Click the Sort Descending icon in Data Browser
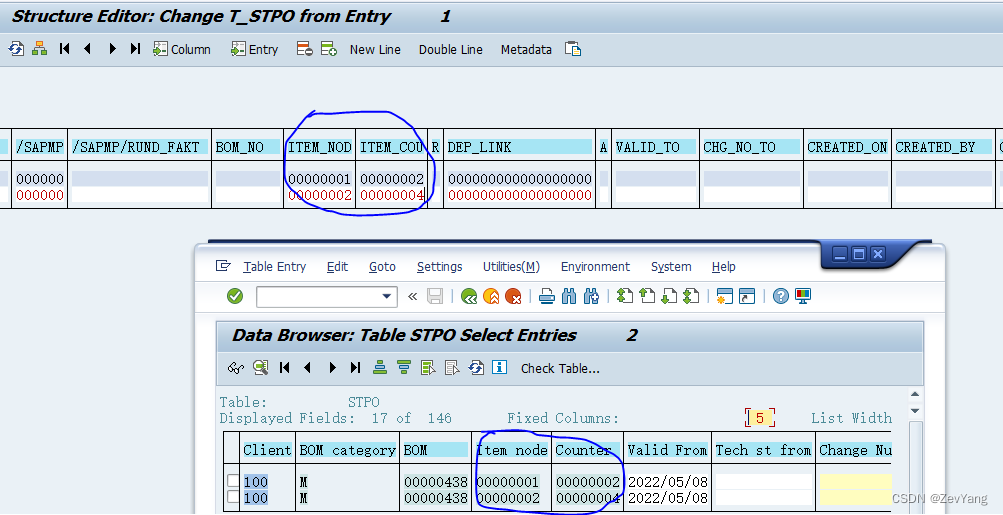Image resolution: width=1003 pixels, height=515 pixels. [404, 368]
